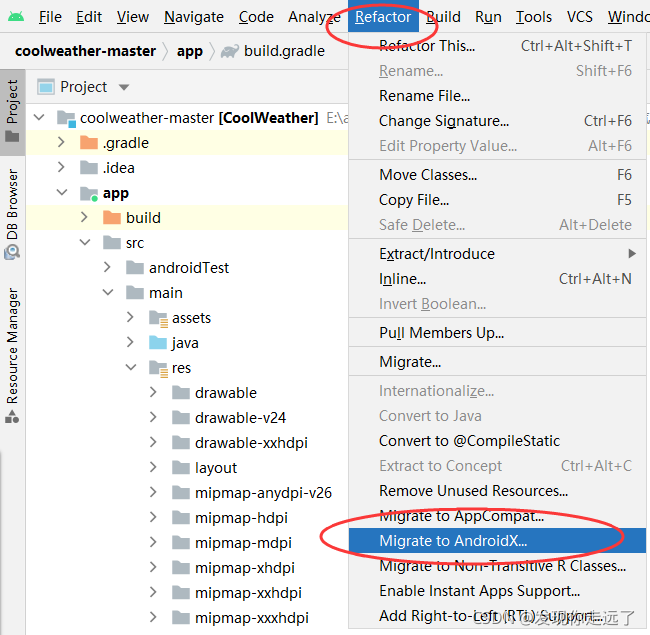The width and height of the screenshot is (650, 635).
Task: Open the Resource Manager tool window
Action: click(12, 355)
